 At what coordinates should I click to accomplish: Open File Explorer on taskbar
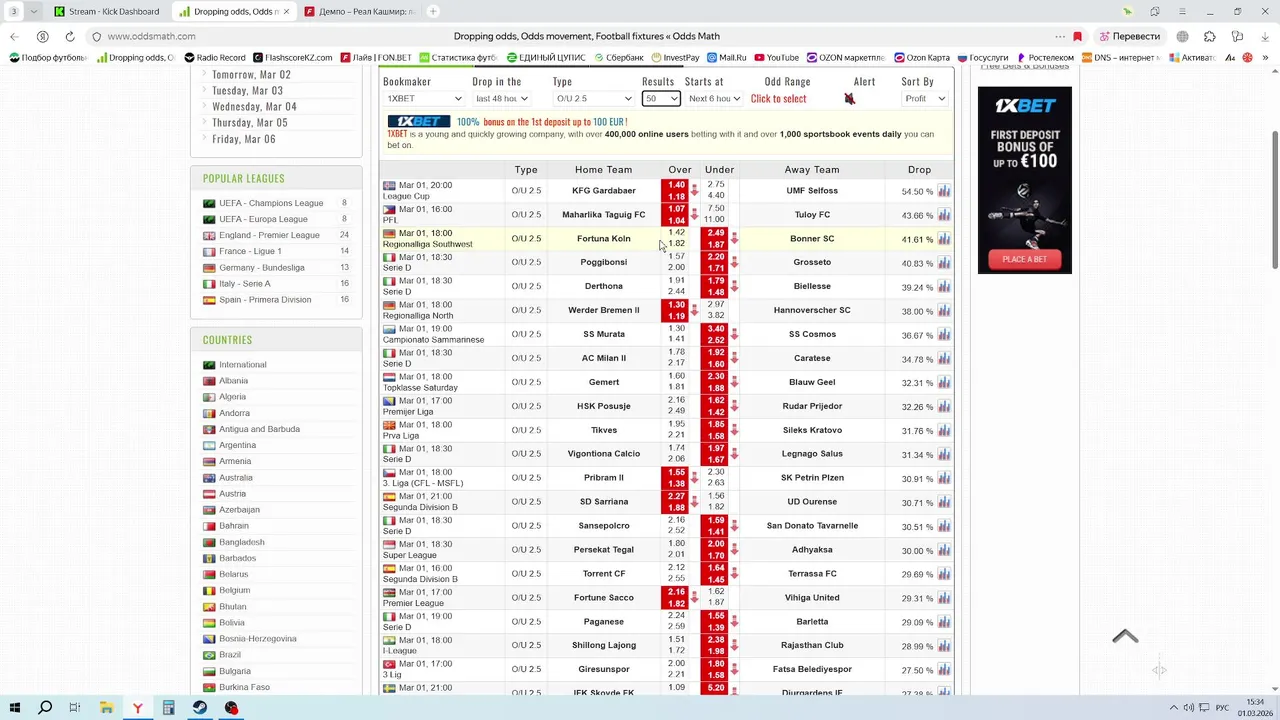[x=106, y=708]
